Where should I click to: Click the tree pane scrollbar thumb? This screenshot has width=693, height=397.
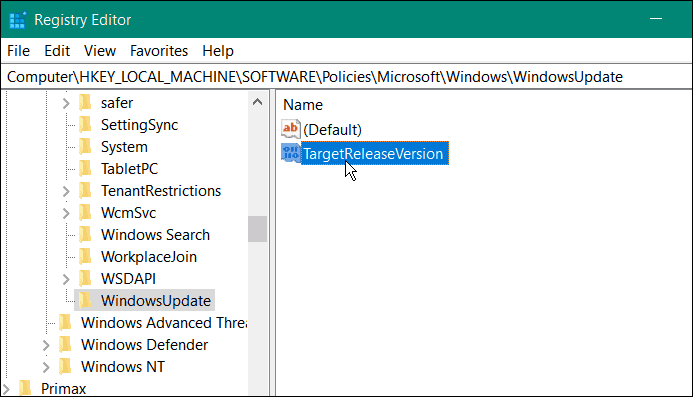(258, 229)
